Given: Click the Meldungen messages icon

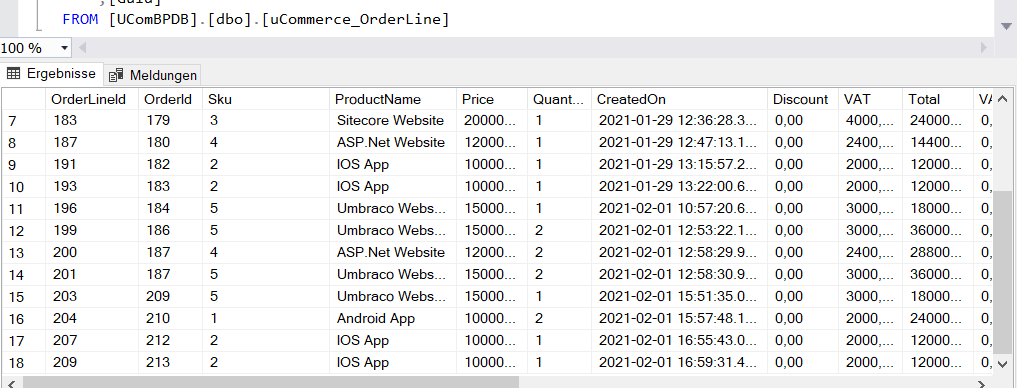Looking at the screenshot, I should pyautogui.click(x=116, y=75).
